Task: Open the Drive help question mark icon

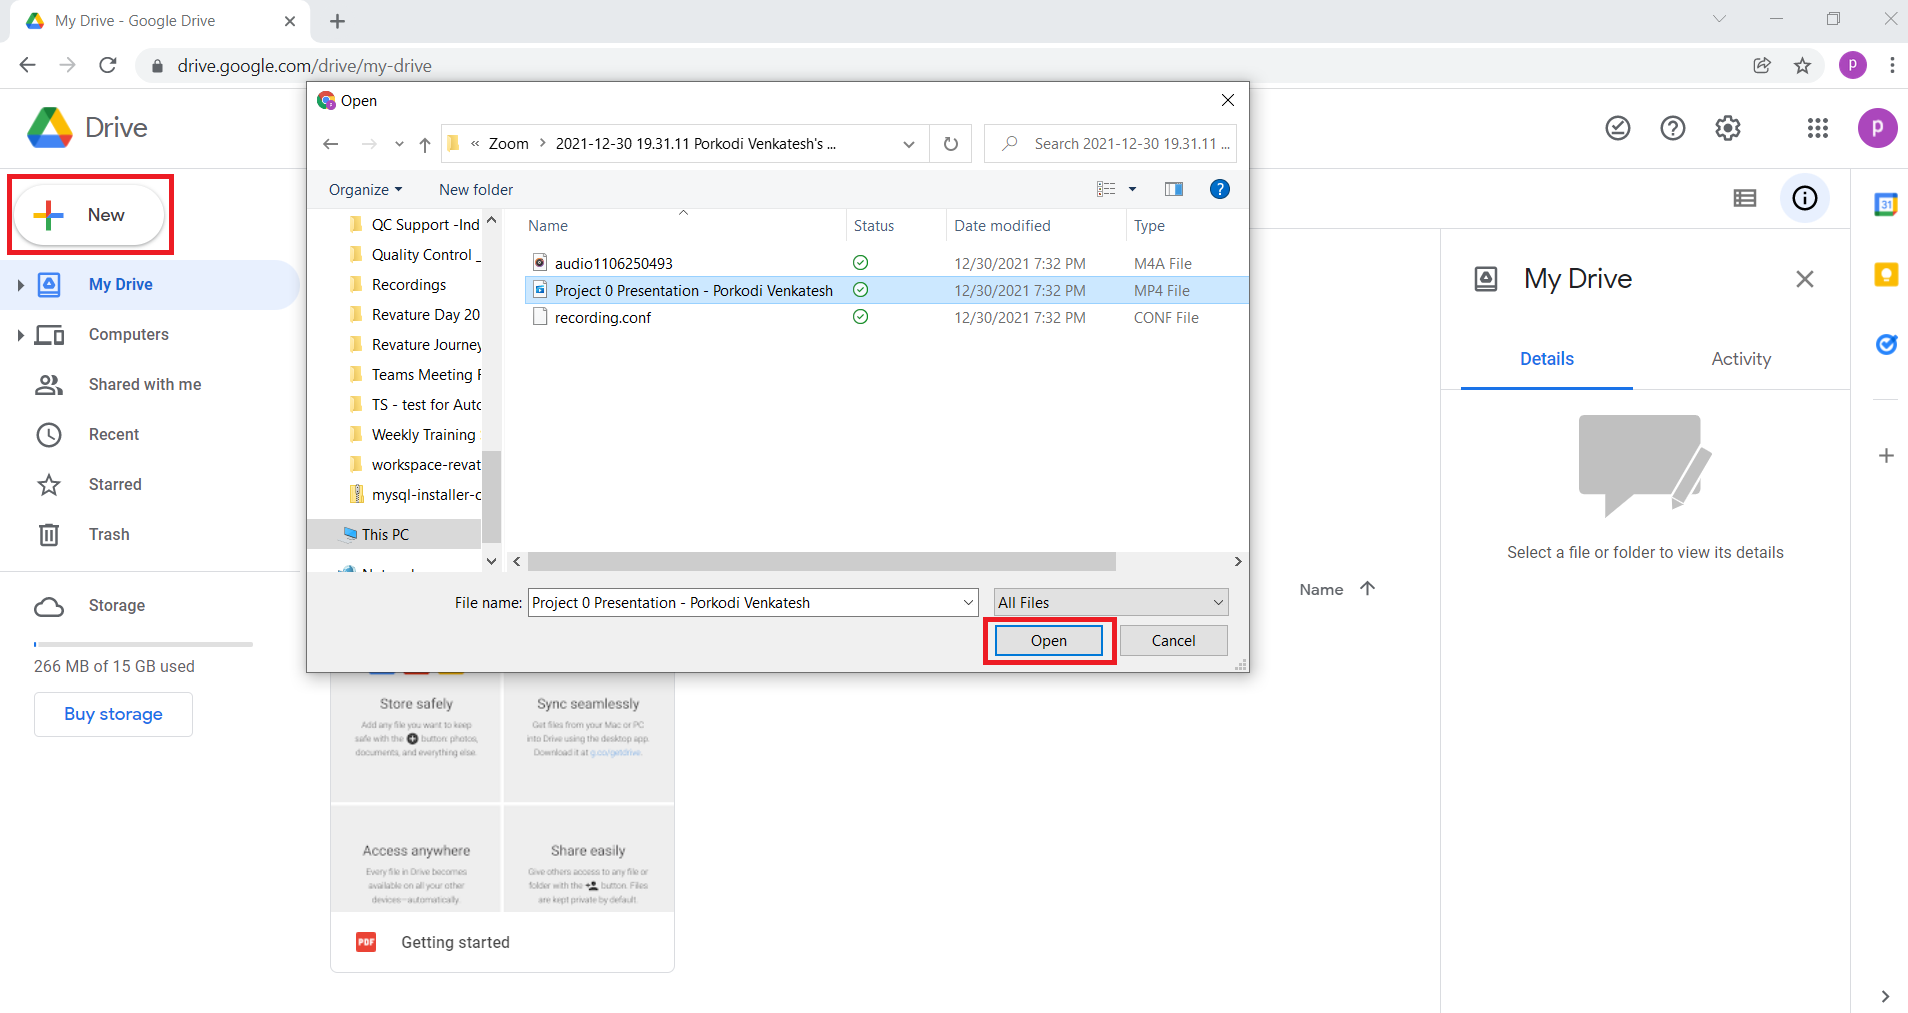Action: pos(1672,128)
